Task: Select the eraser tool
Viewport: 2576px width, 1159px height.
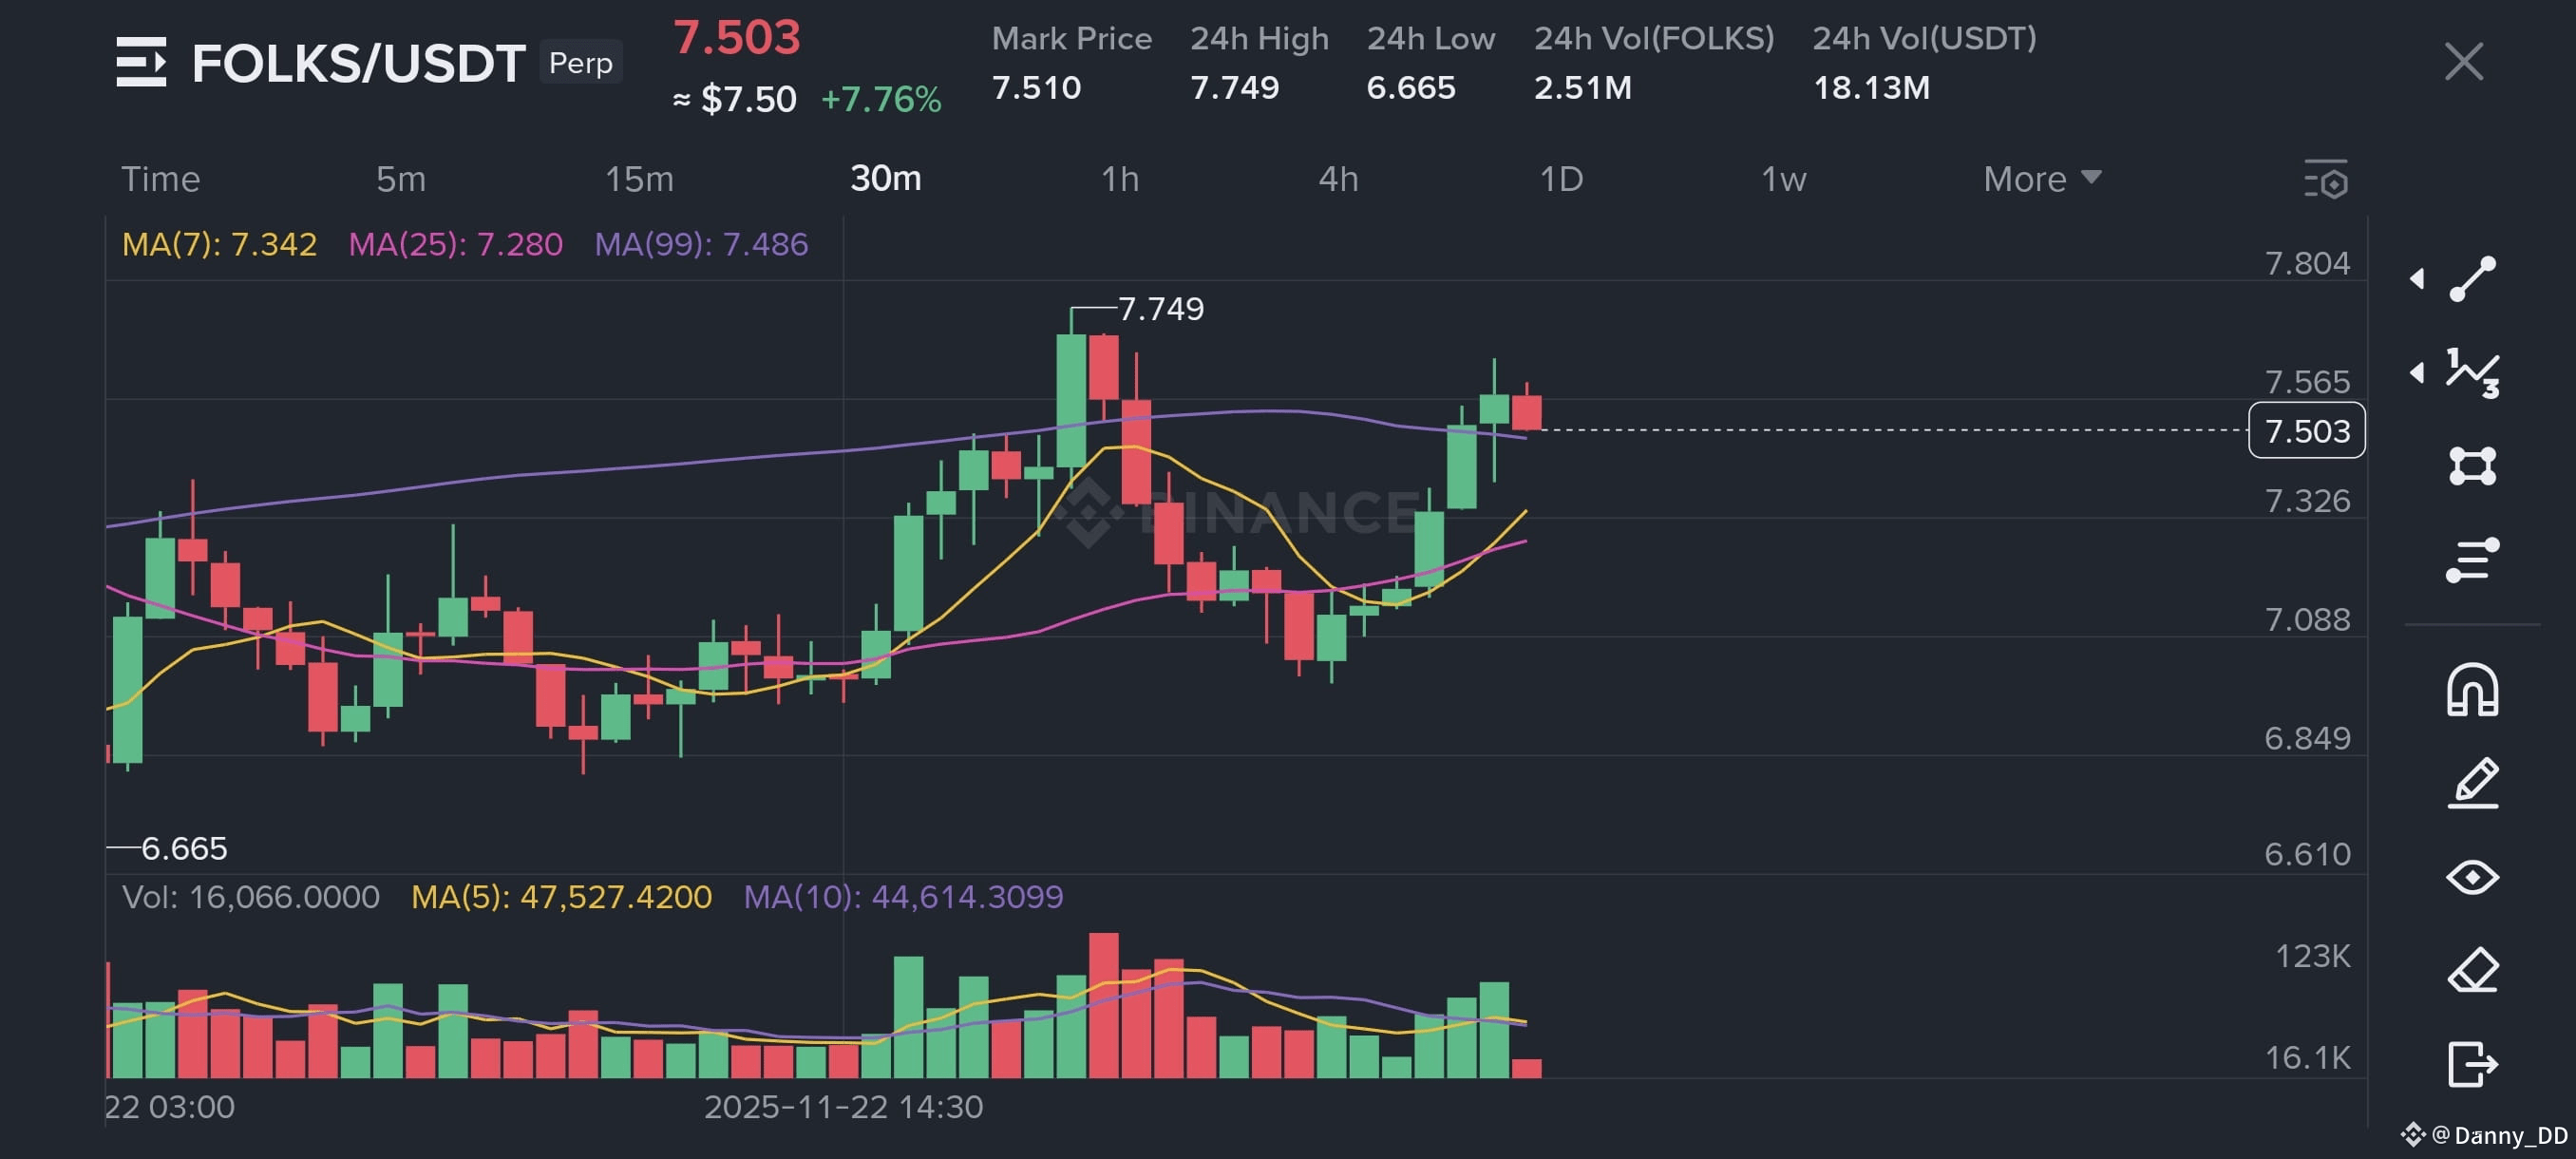Action: click(x=2472, y=970)
